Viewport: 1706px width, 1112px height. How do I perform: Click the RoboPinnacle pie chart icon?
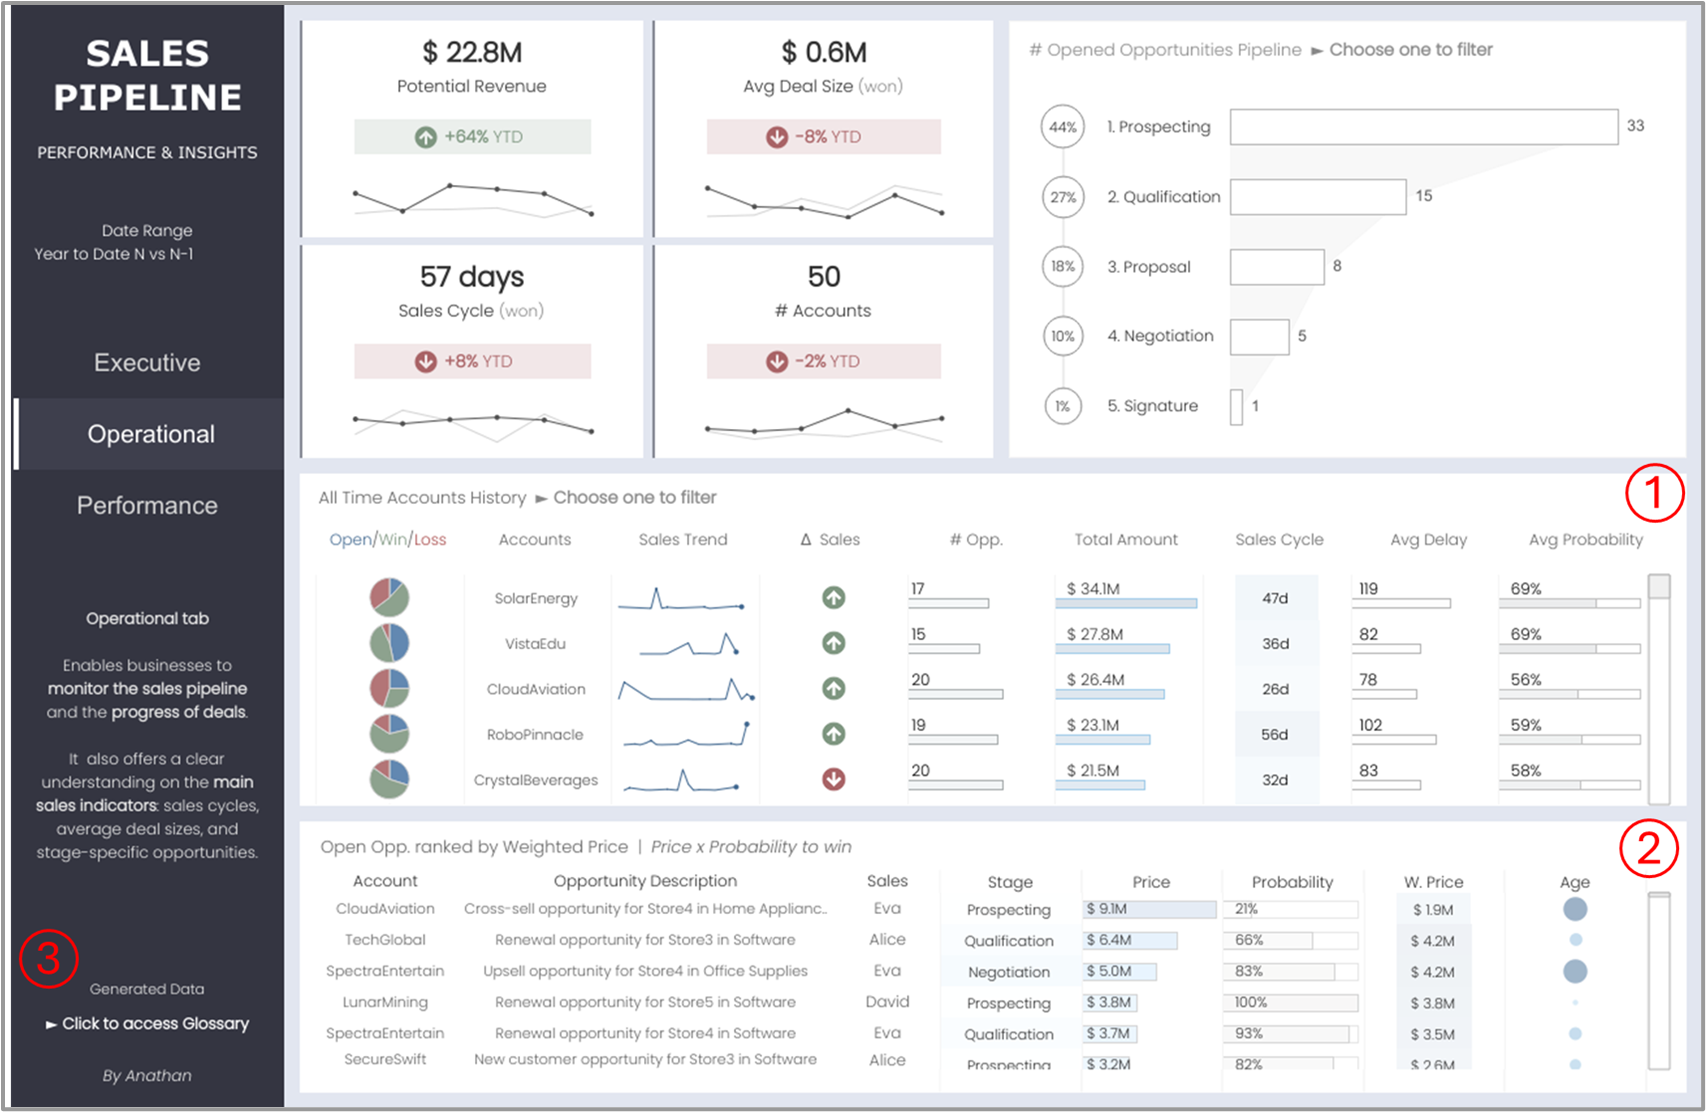(389, 734)
